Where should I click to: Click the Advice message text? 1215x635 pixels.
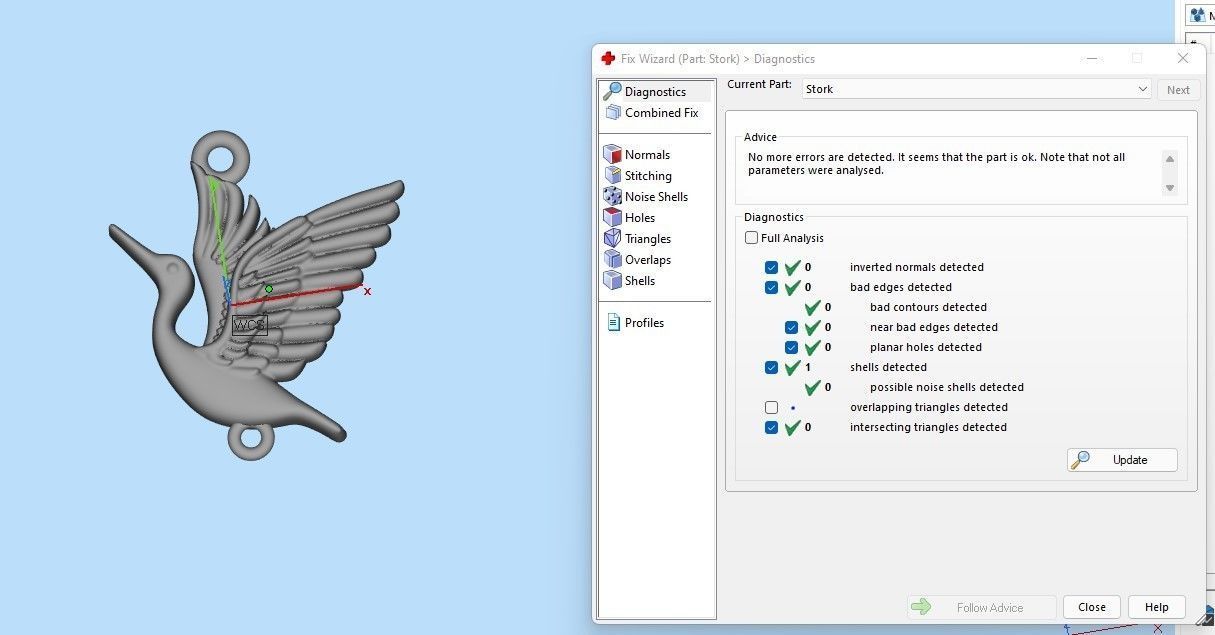click(x=936, y=164)
